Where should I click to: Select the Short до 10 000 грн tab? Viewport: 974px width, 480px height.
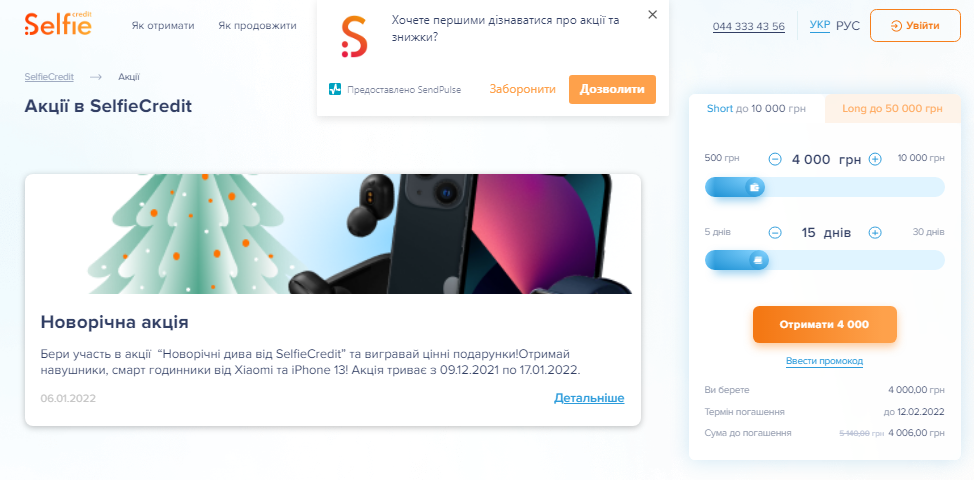point(756,109)
